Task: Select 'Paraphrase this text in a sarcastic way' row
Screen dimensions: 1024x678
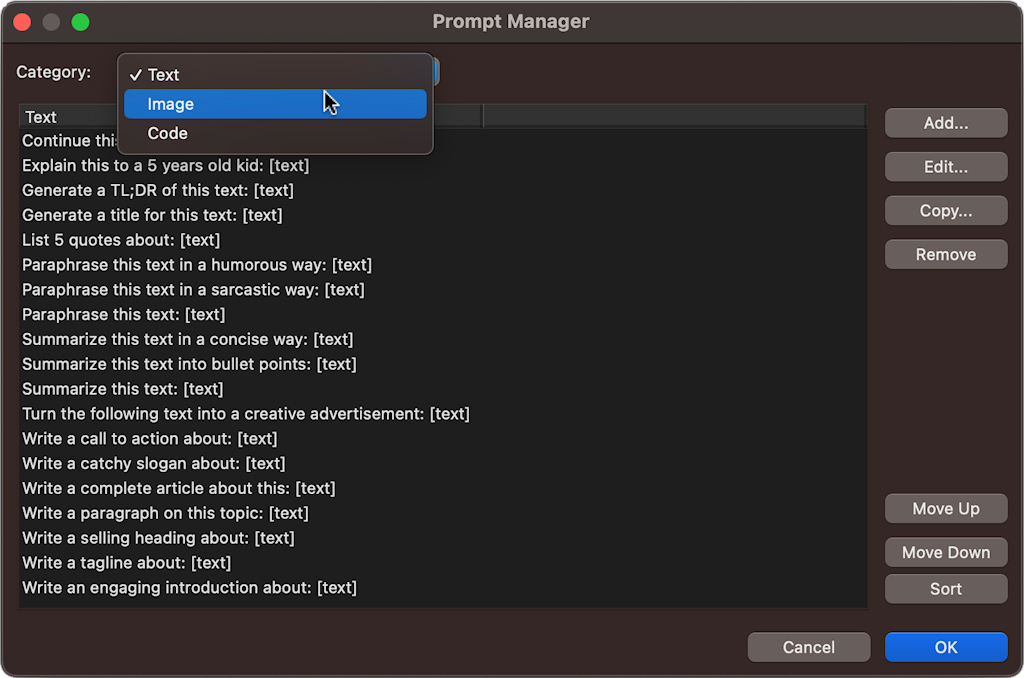Action: click(193, 290)
